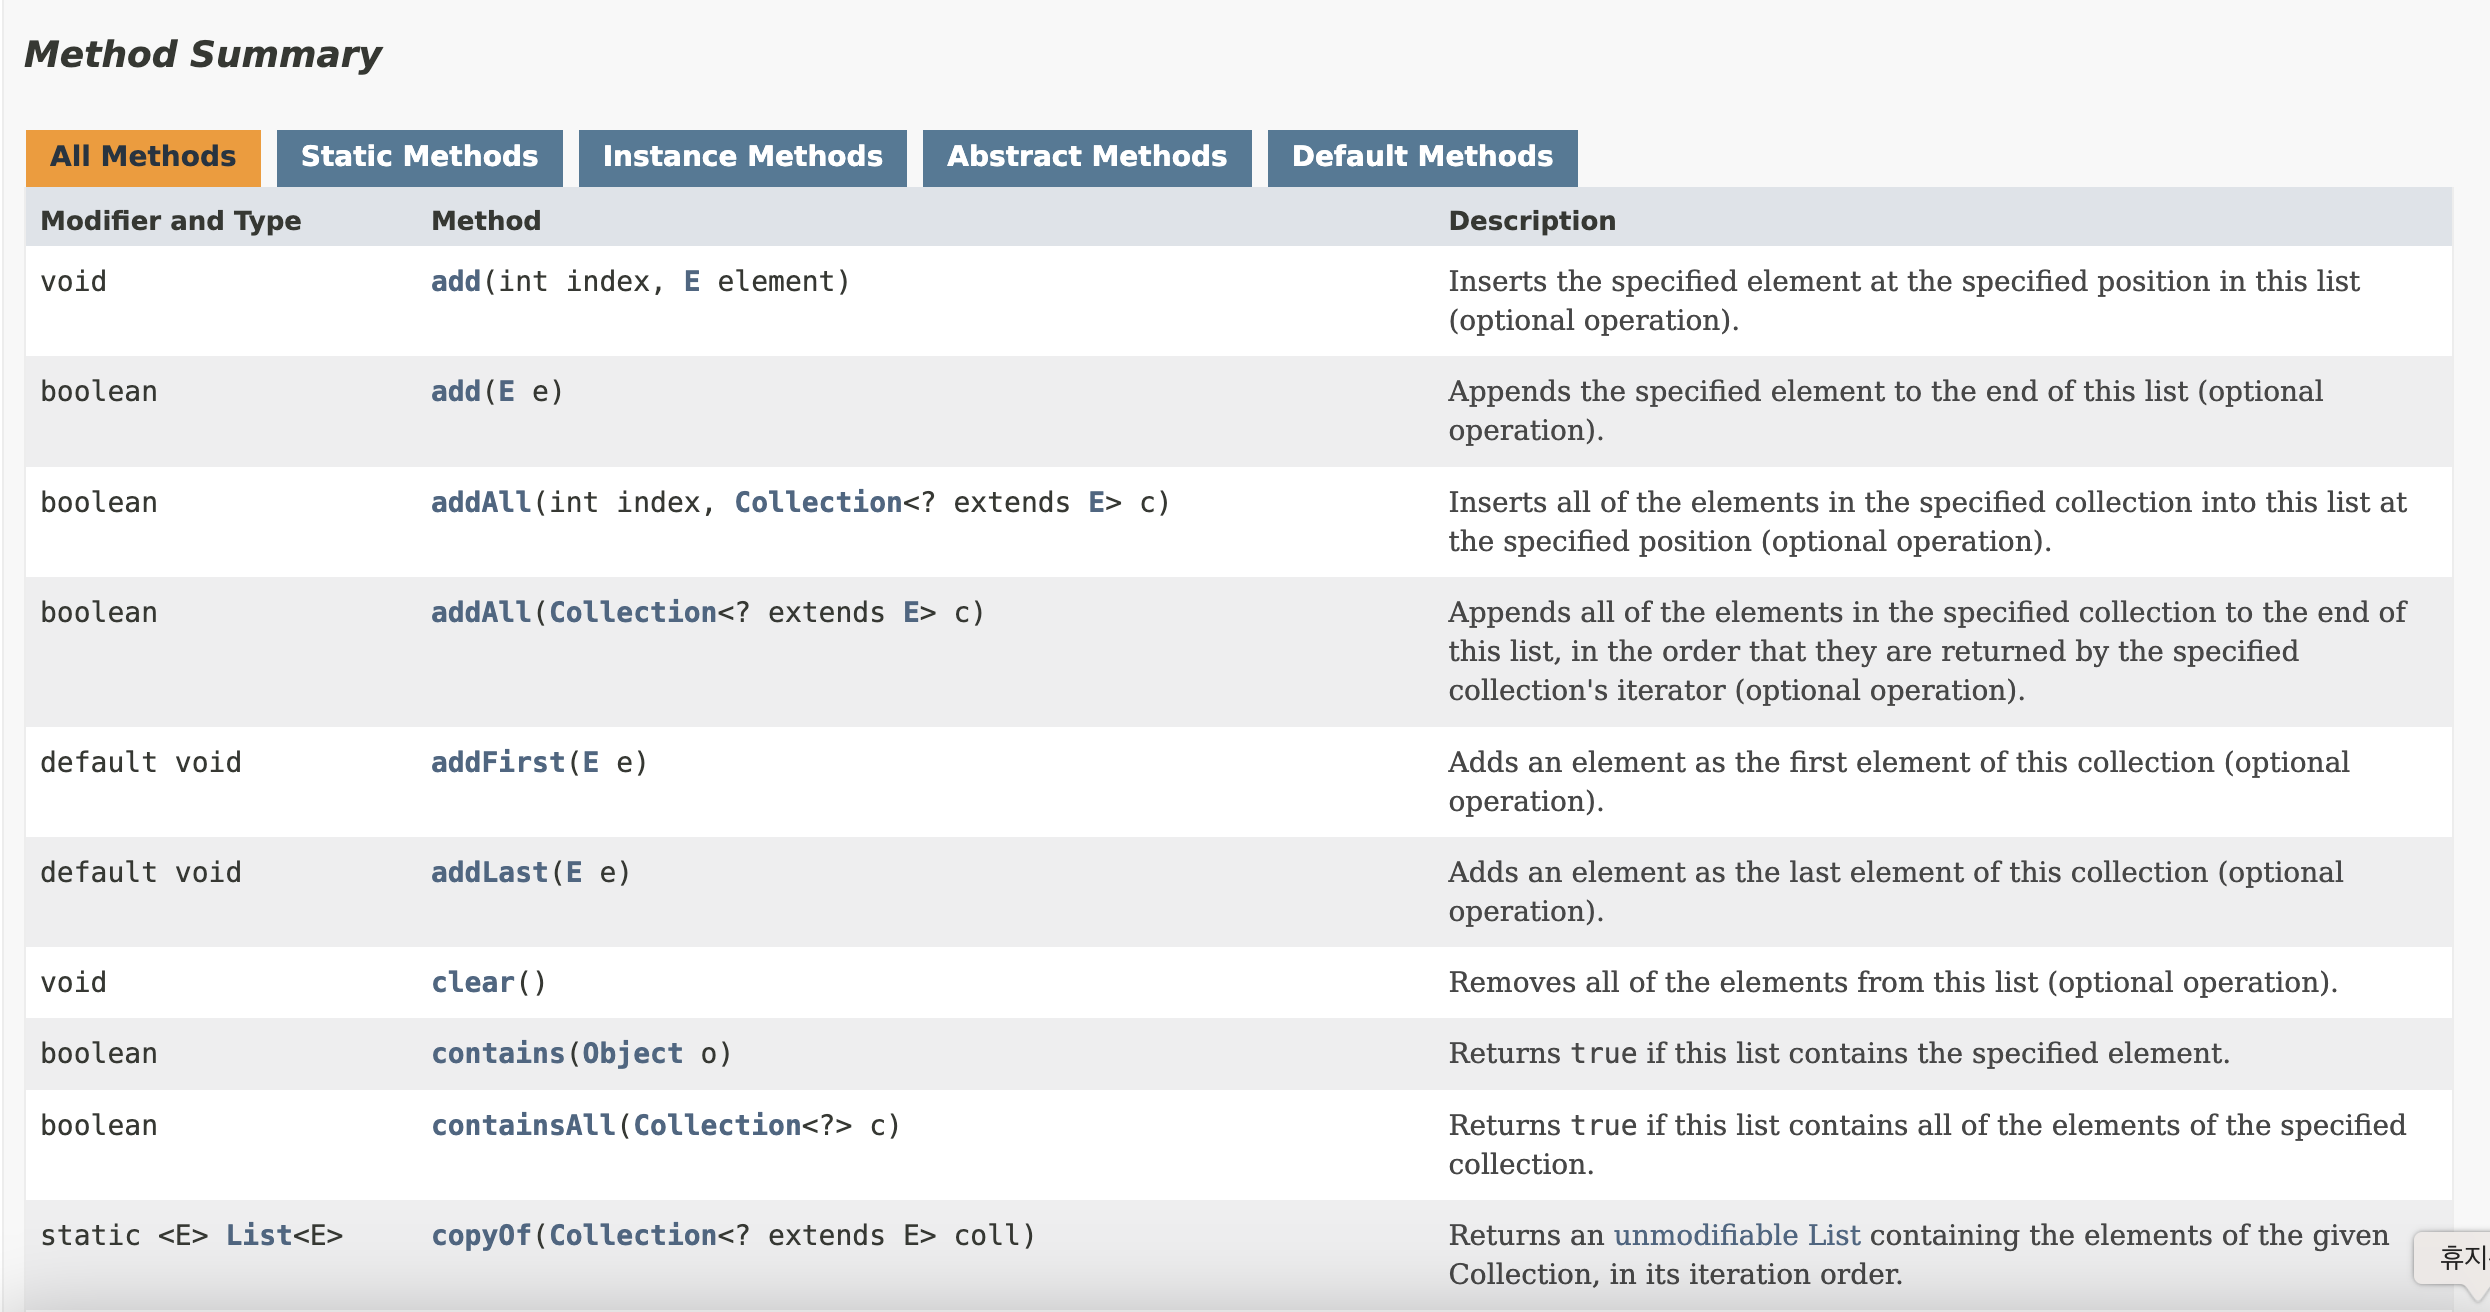Screen dimensions: 2490x1312
Task: Open the List return type link
Action: [x=258, y=1235]
